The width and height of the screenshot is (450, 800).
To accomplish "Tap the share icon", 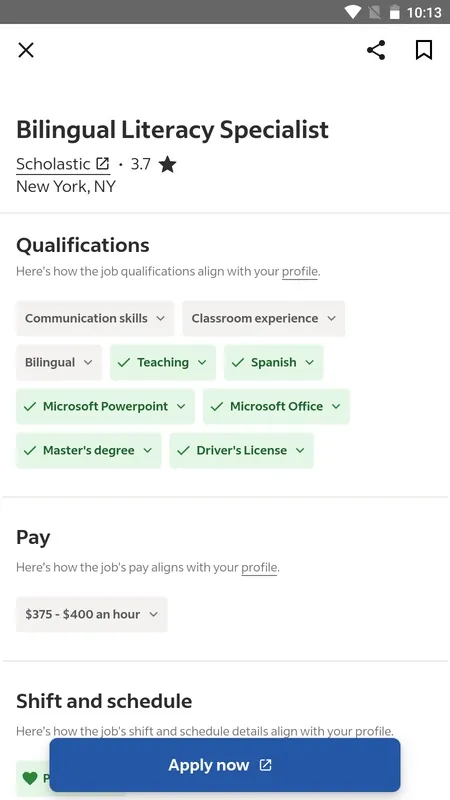I will point(376,50).
